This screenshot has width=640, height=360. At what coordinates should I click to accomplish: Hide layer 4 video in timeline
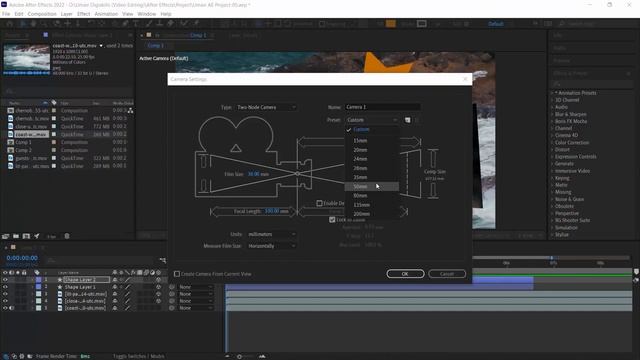(x=5, y=301)
